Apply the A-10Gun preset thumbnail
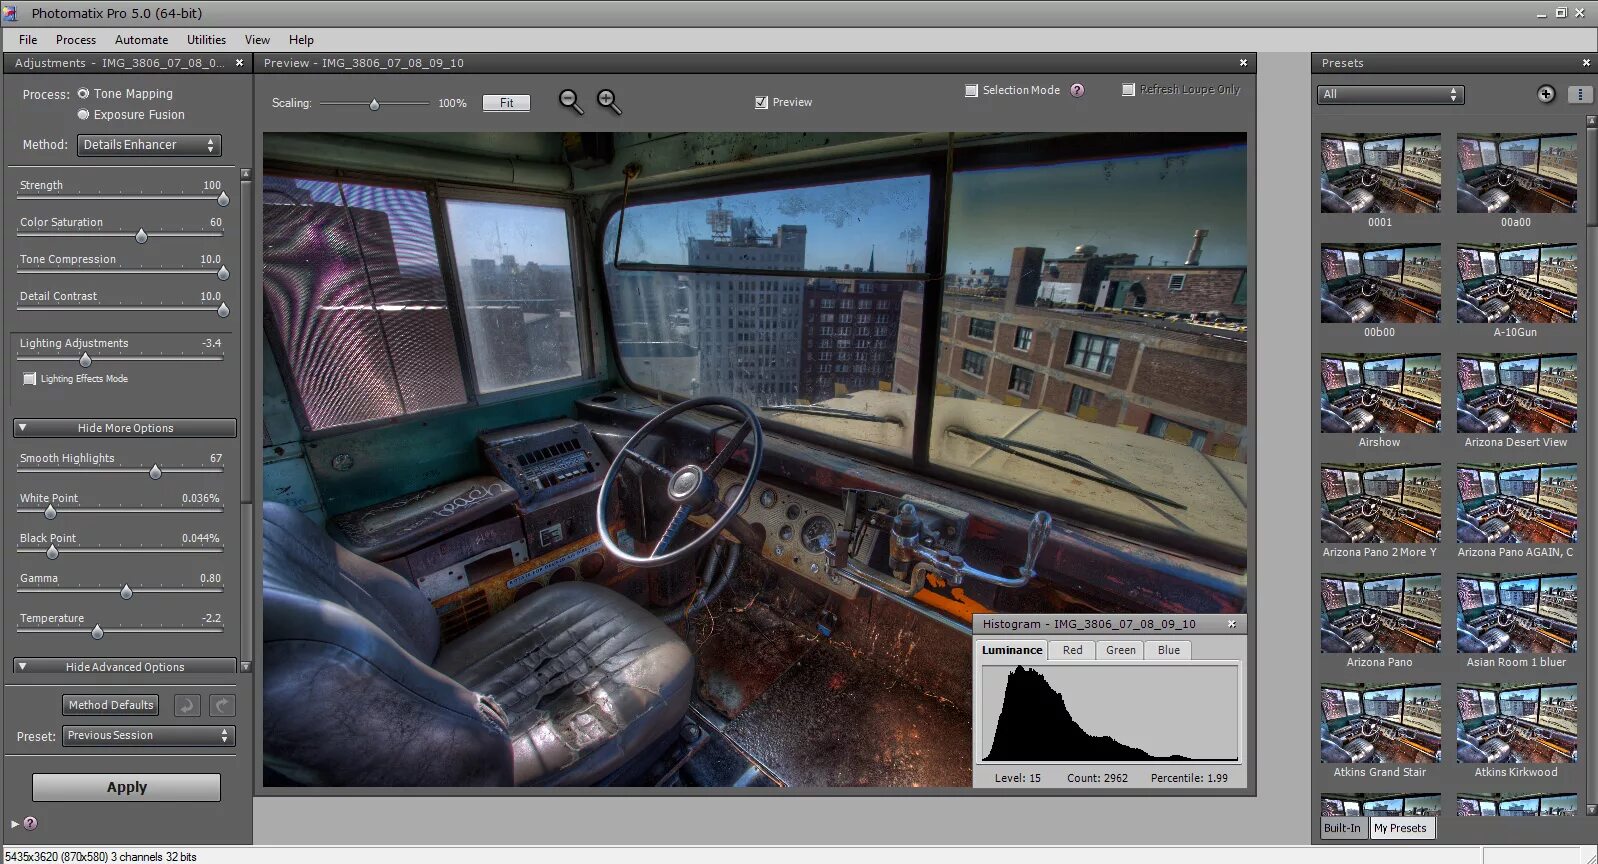The image size is (1598, 864). point(1516,283)
